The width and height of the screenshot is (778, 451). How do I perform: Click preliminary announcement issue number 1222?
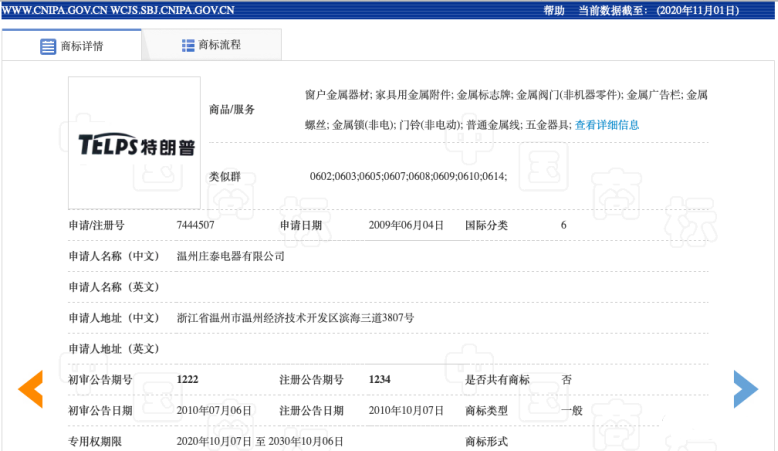click(188, 380)
